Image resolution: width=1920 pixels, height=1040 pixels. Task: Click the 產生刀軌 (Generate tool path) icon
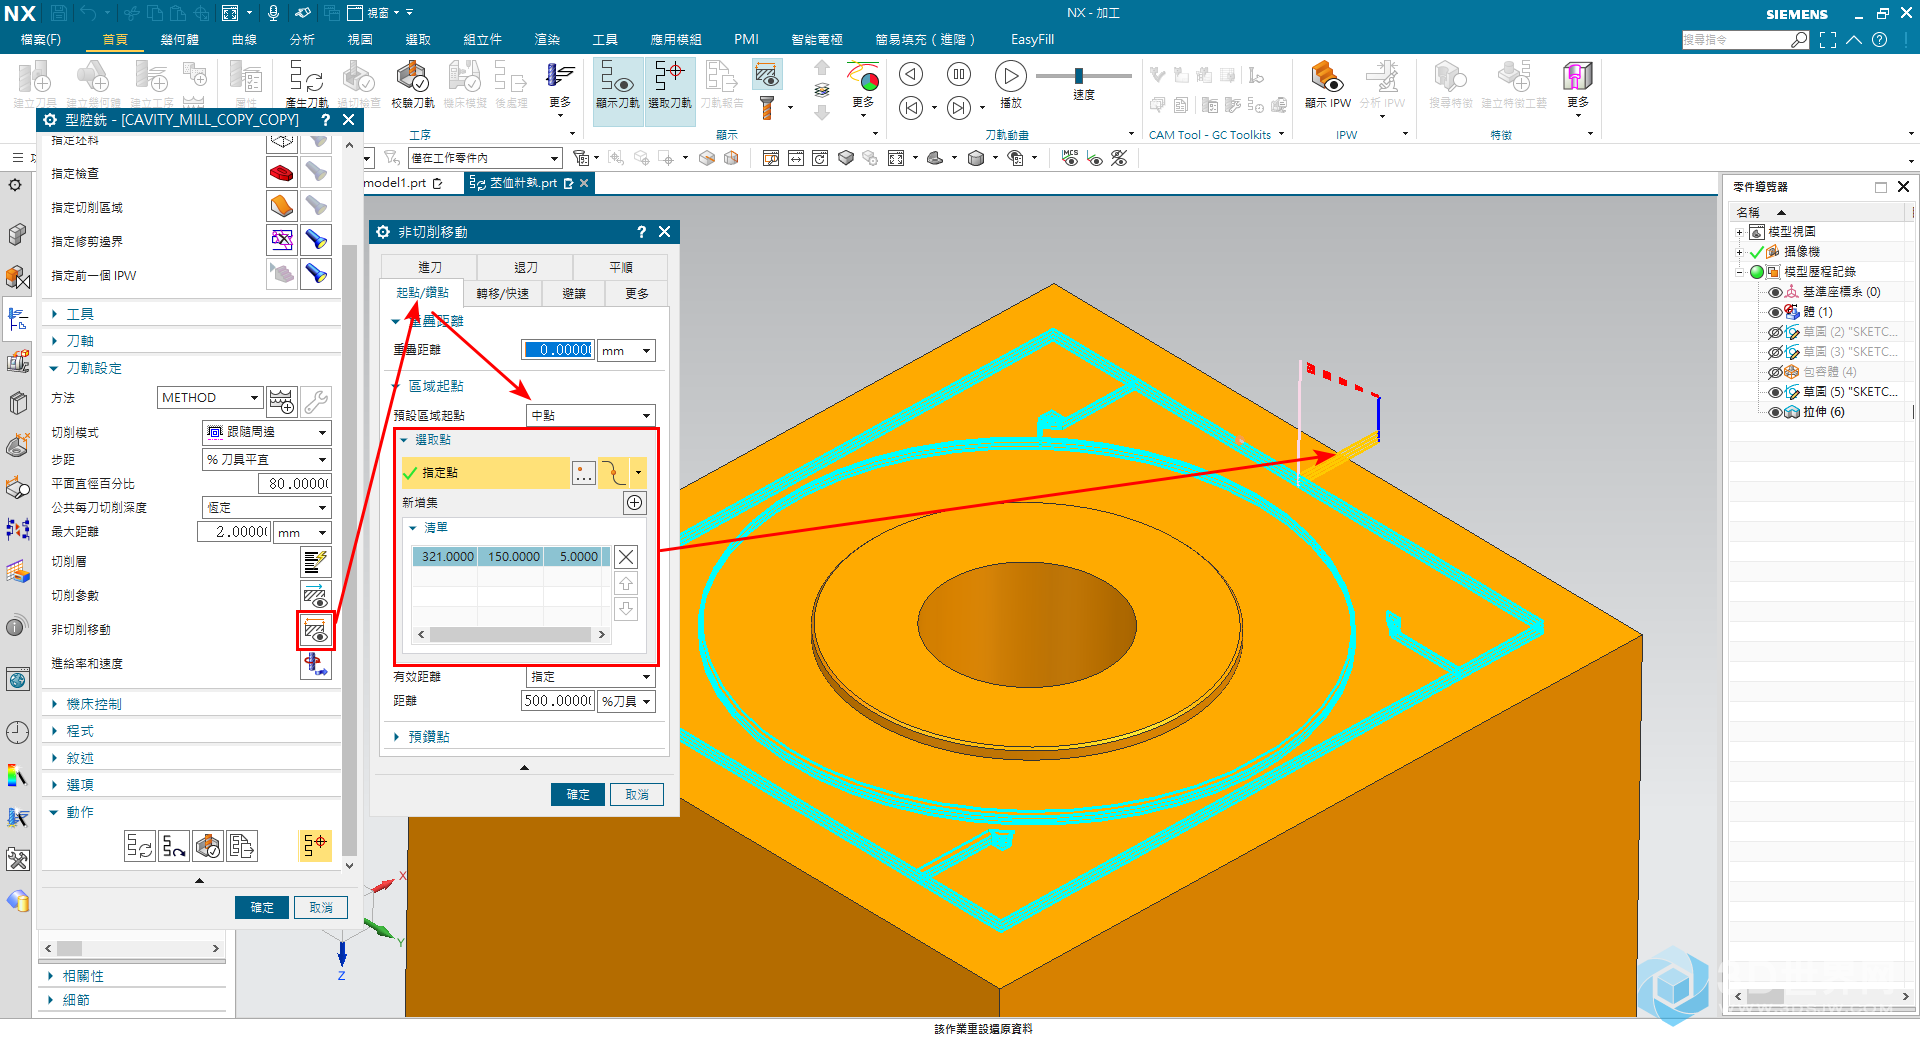point(306,77)
